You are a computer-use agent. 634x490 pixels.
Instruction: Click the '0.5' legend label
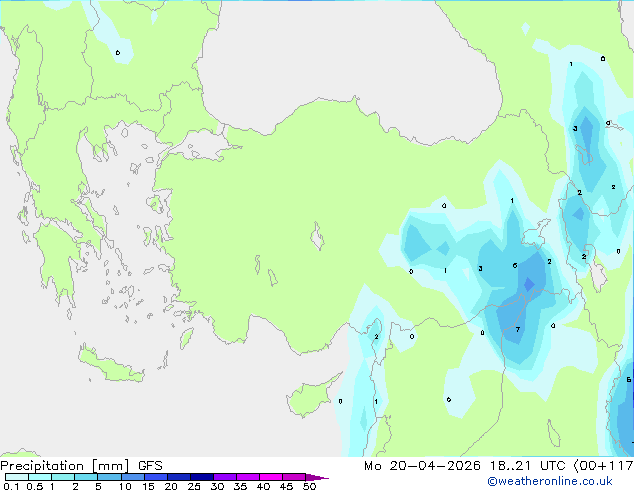coord(35,486)
